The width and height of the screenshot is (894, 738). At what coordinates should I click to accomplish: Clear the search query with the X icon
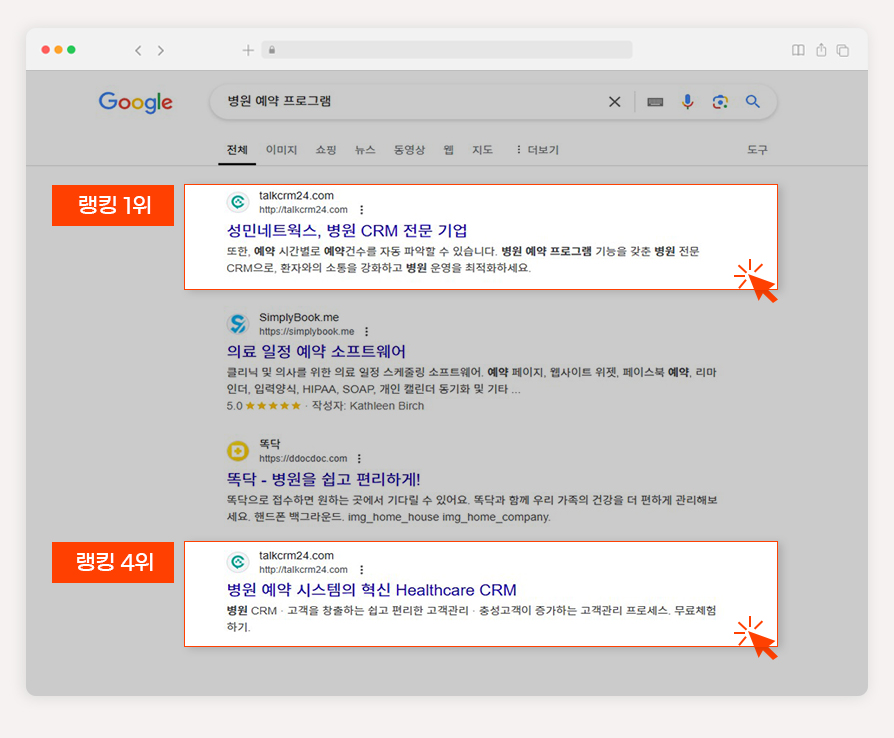point(615,102)
